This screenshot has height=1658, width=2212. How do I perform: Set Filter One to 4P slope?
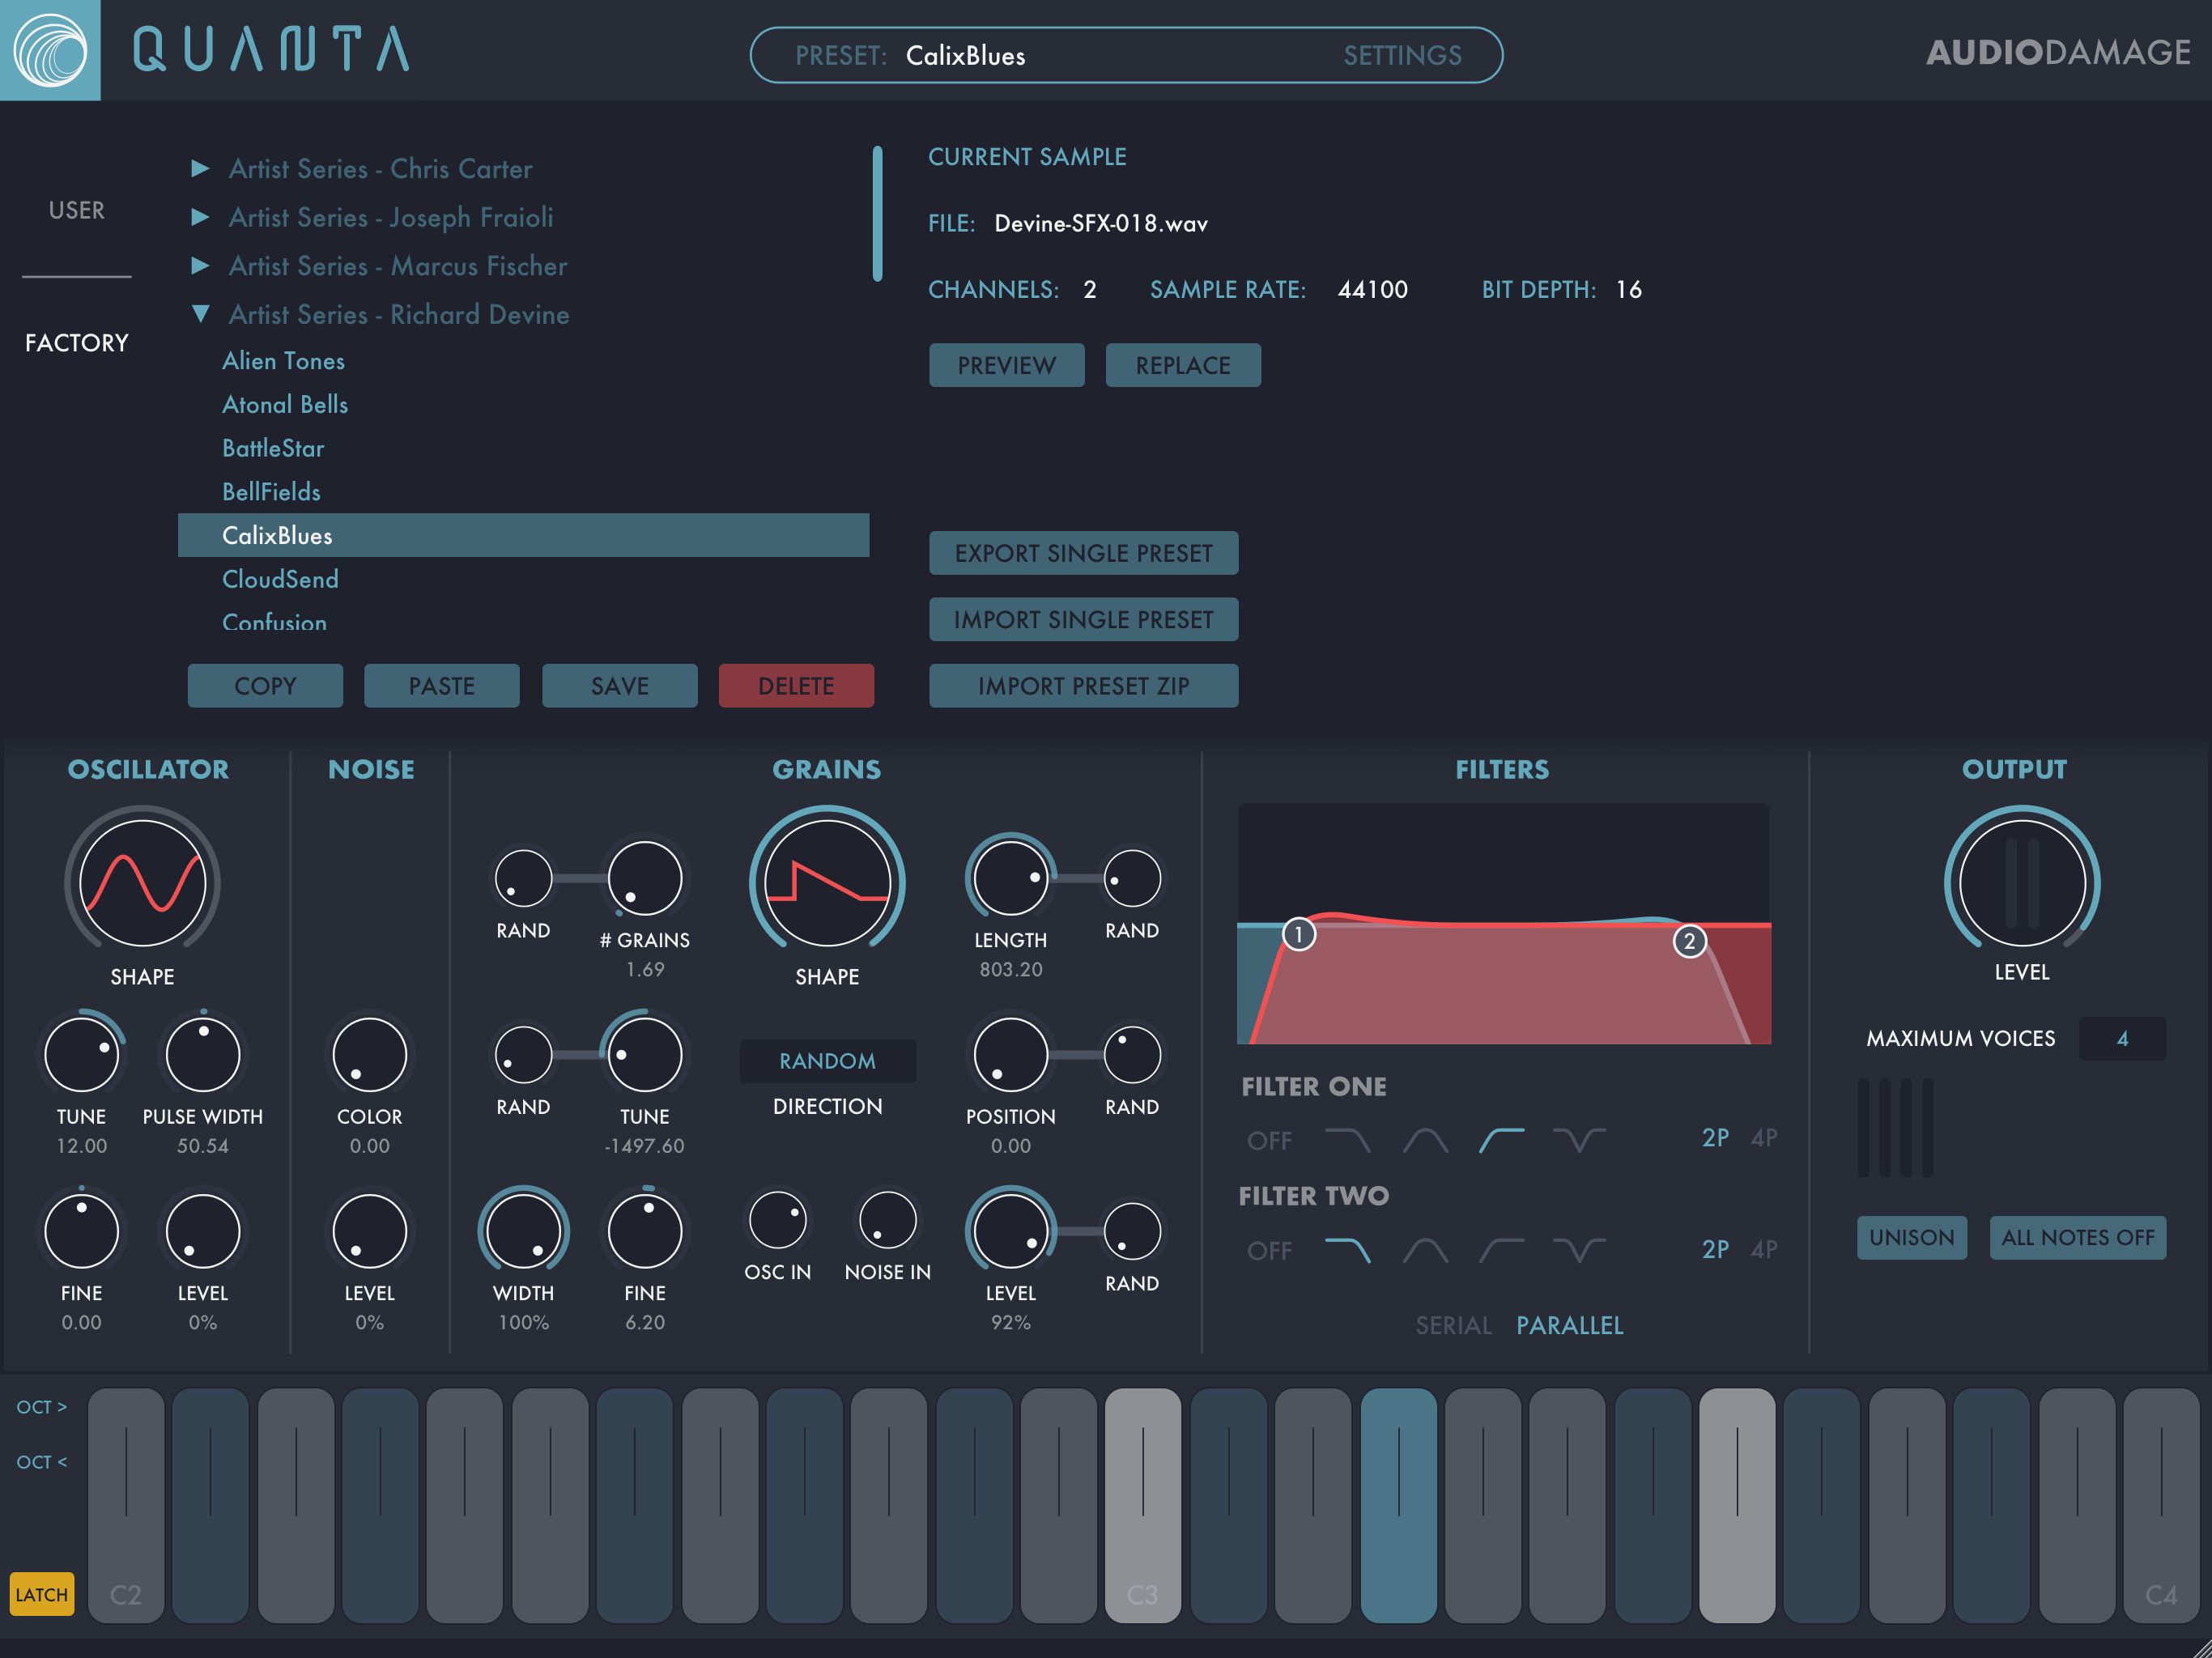coord(1763,1138)
